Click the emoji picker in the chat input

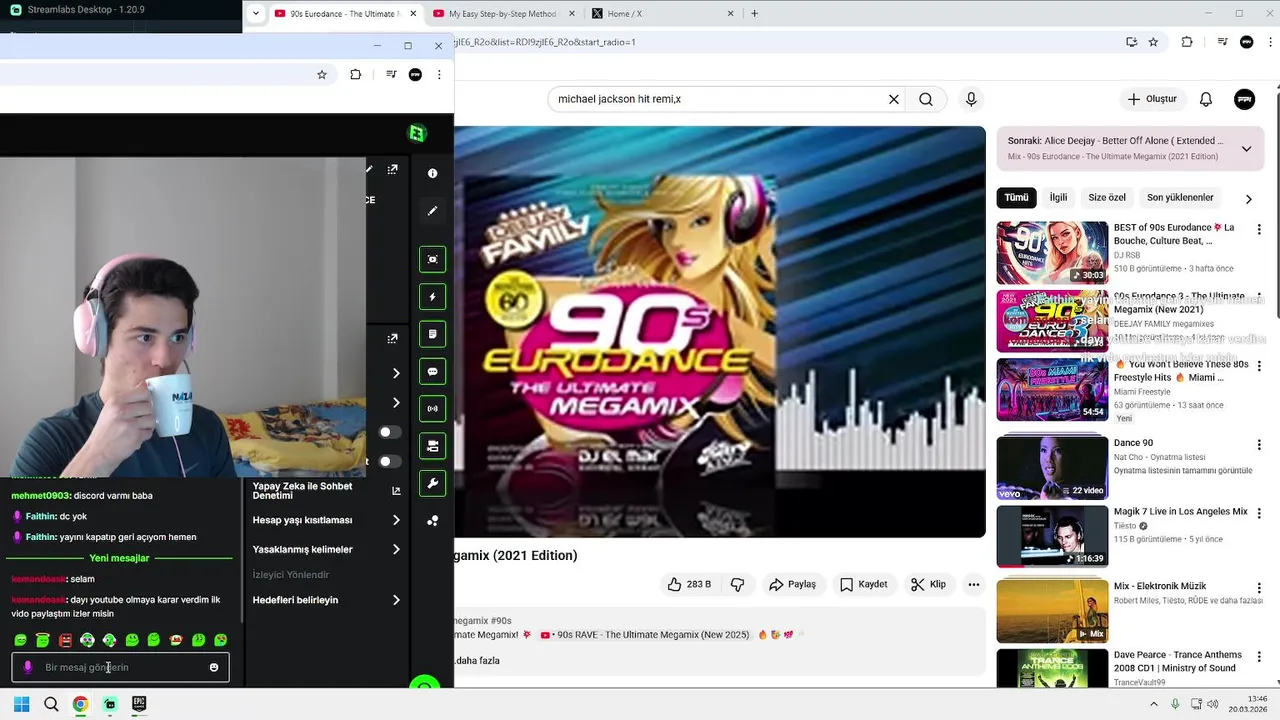click(x=214, y=667)
